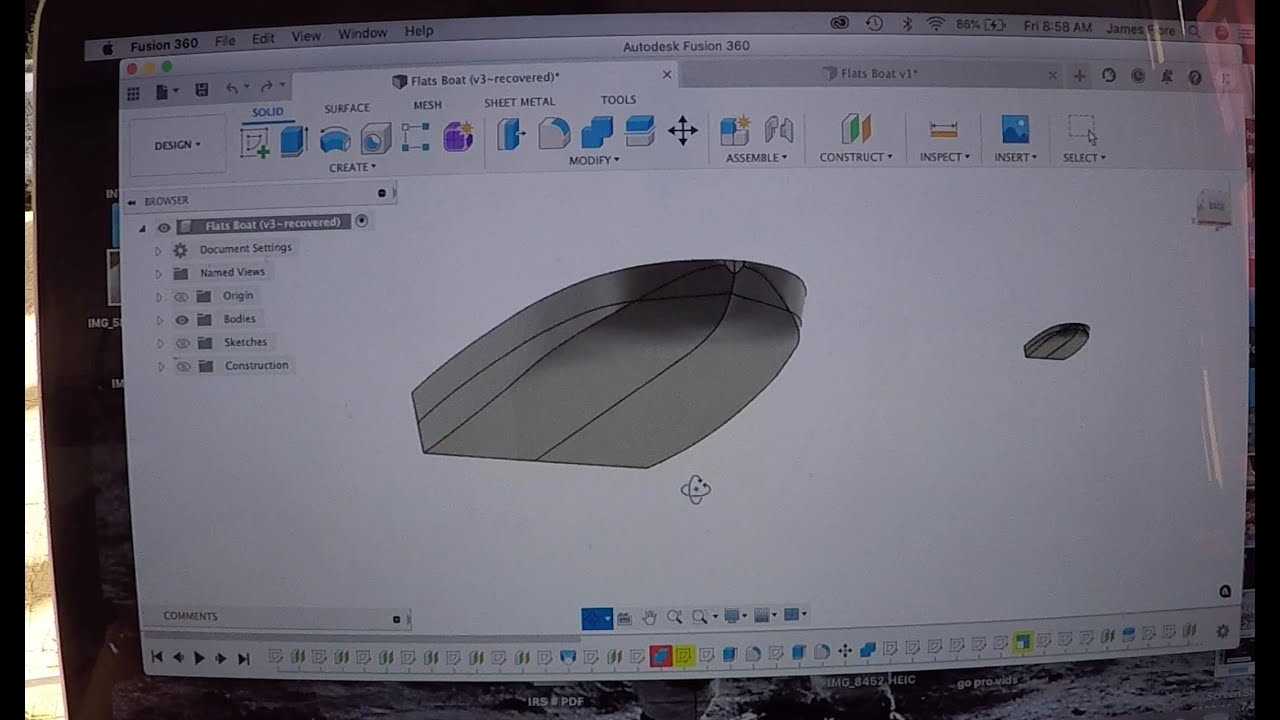Select the Hole tool icon
This screenshot has height=720, width=1280.
(x=375, y=139)
